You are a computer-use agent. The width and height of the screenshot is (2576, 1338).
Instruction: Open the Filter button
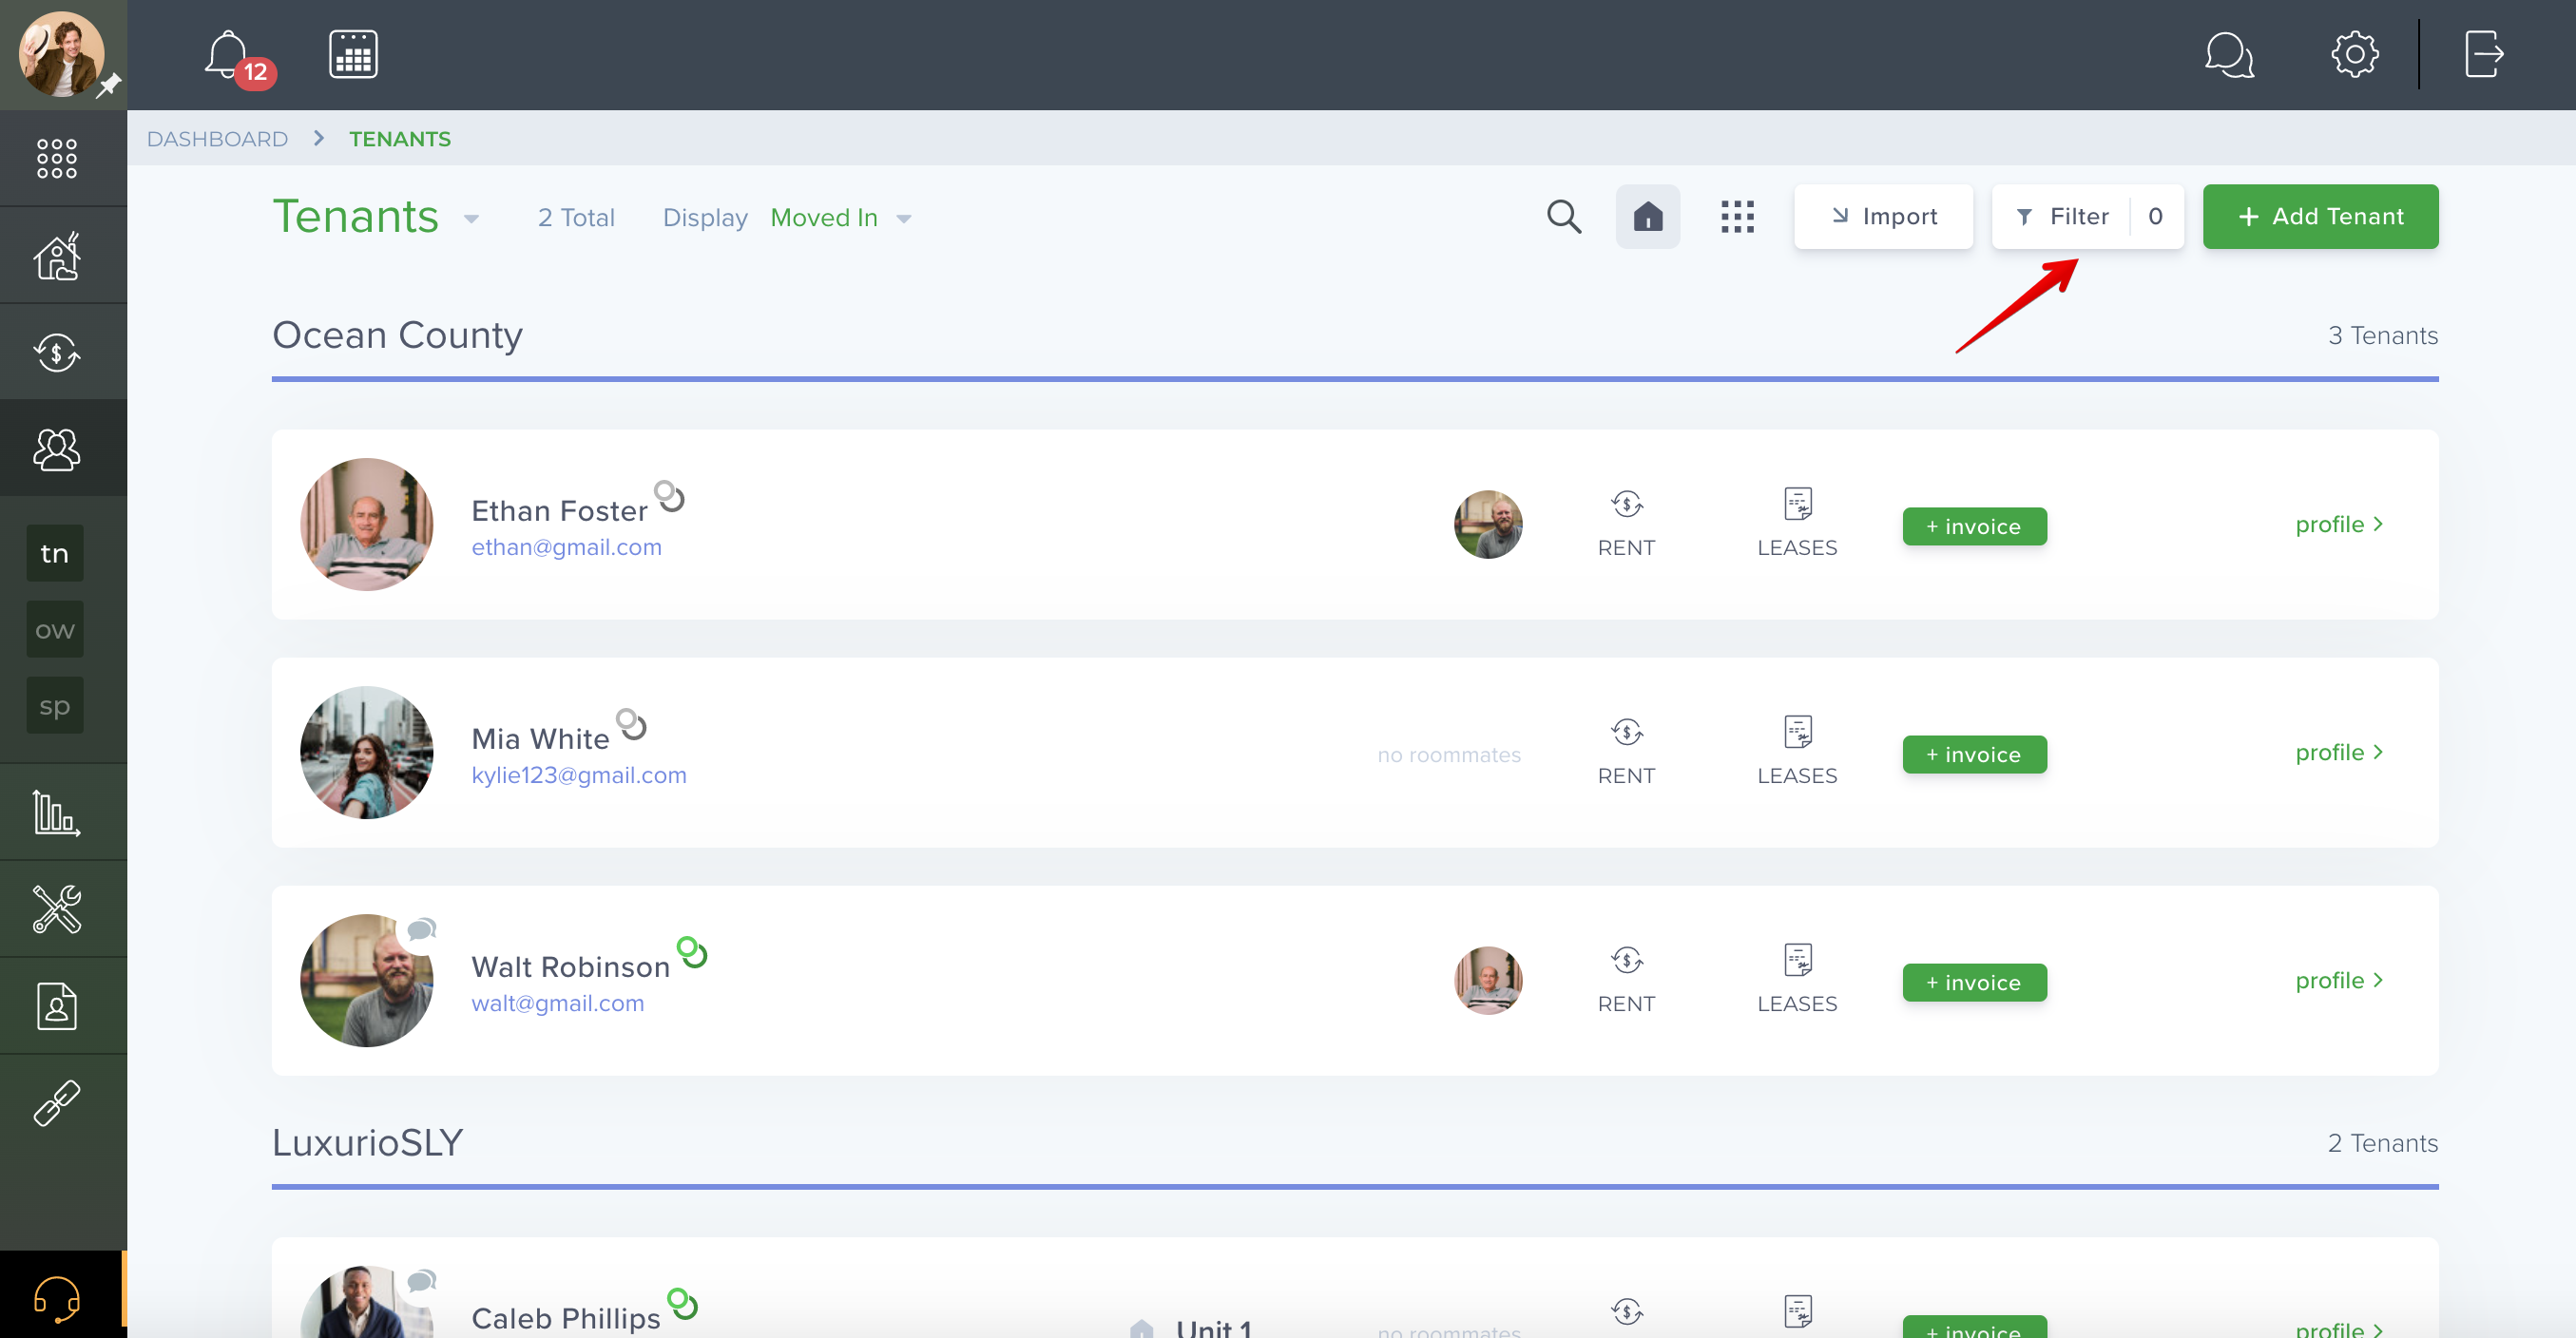(x=2087, y=216)
